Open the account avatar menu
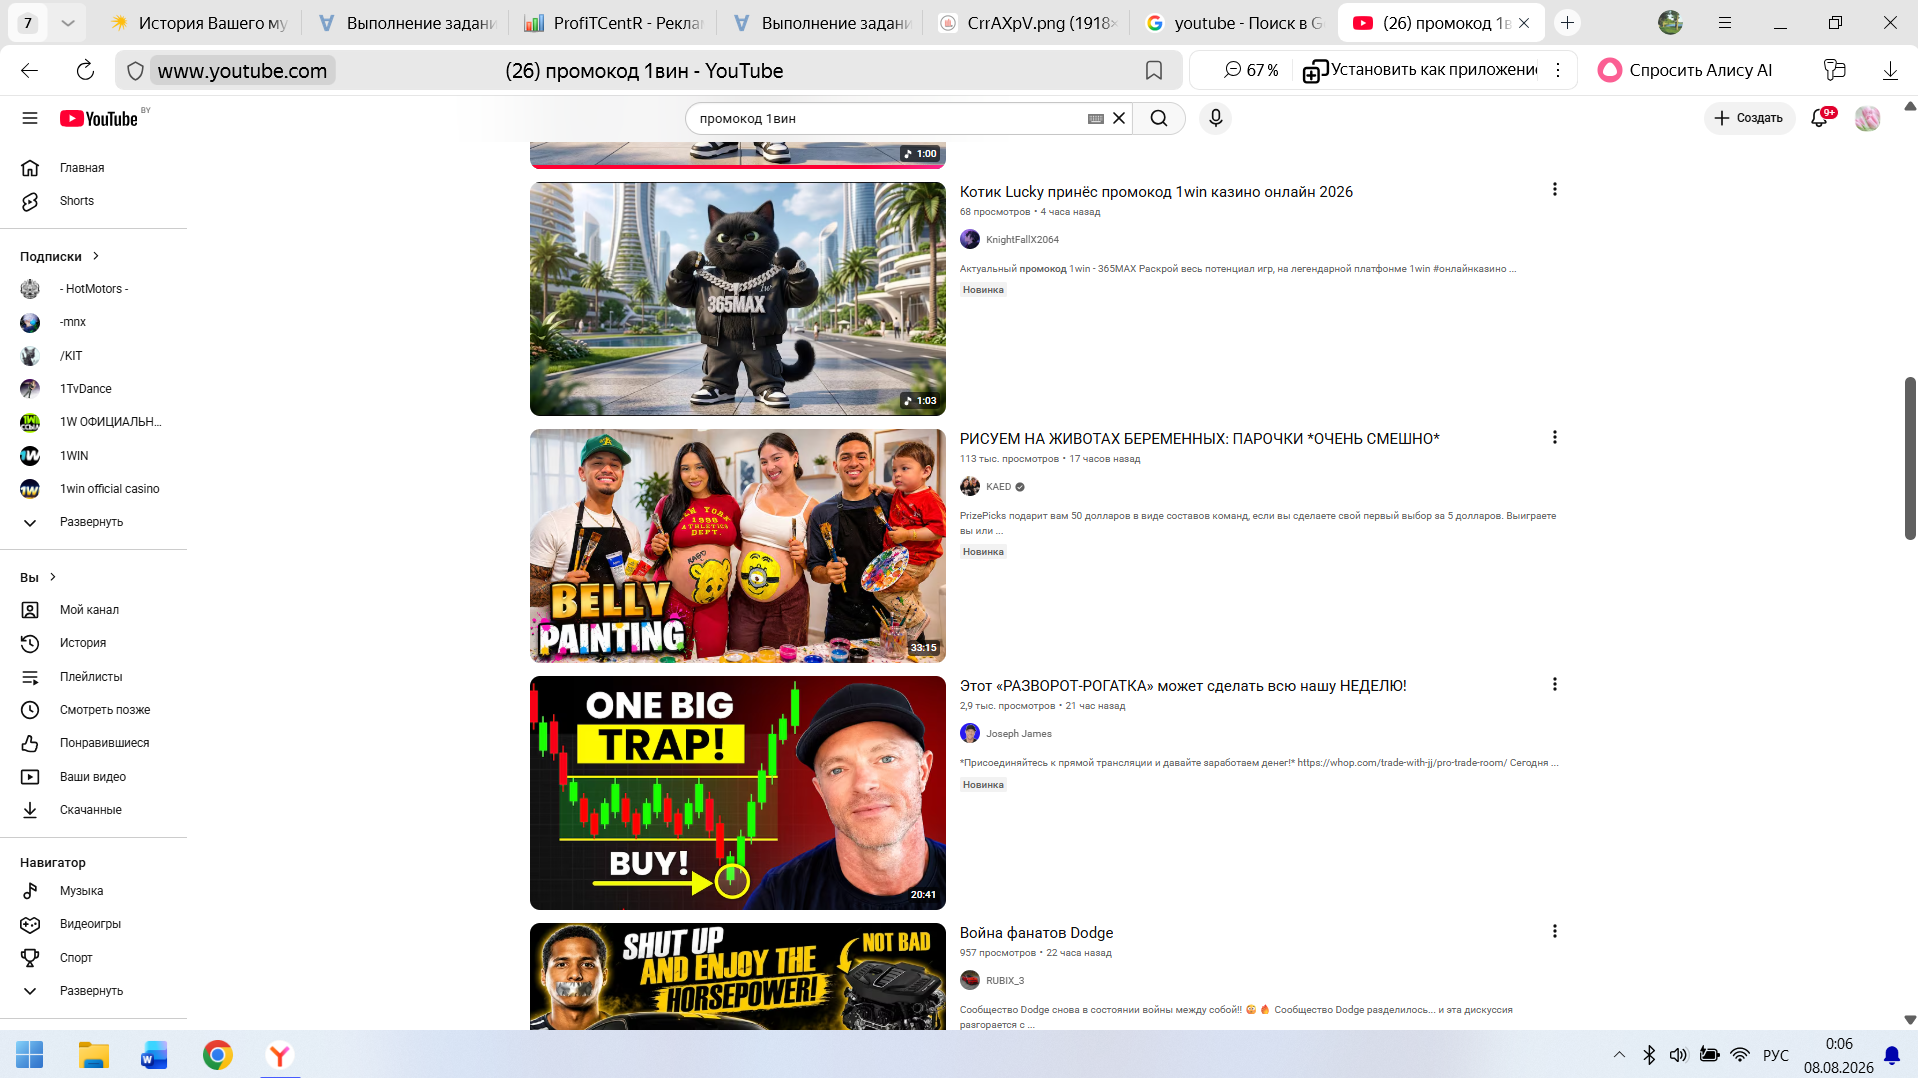Image resolution: width=1918 pixels, height=1078 pixels. [x=1867, y=118]
